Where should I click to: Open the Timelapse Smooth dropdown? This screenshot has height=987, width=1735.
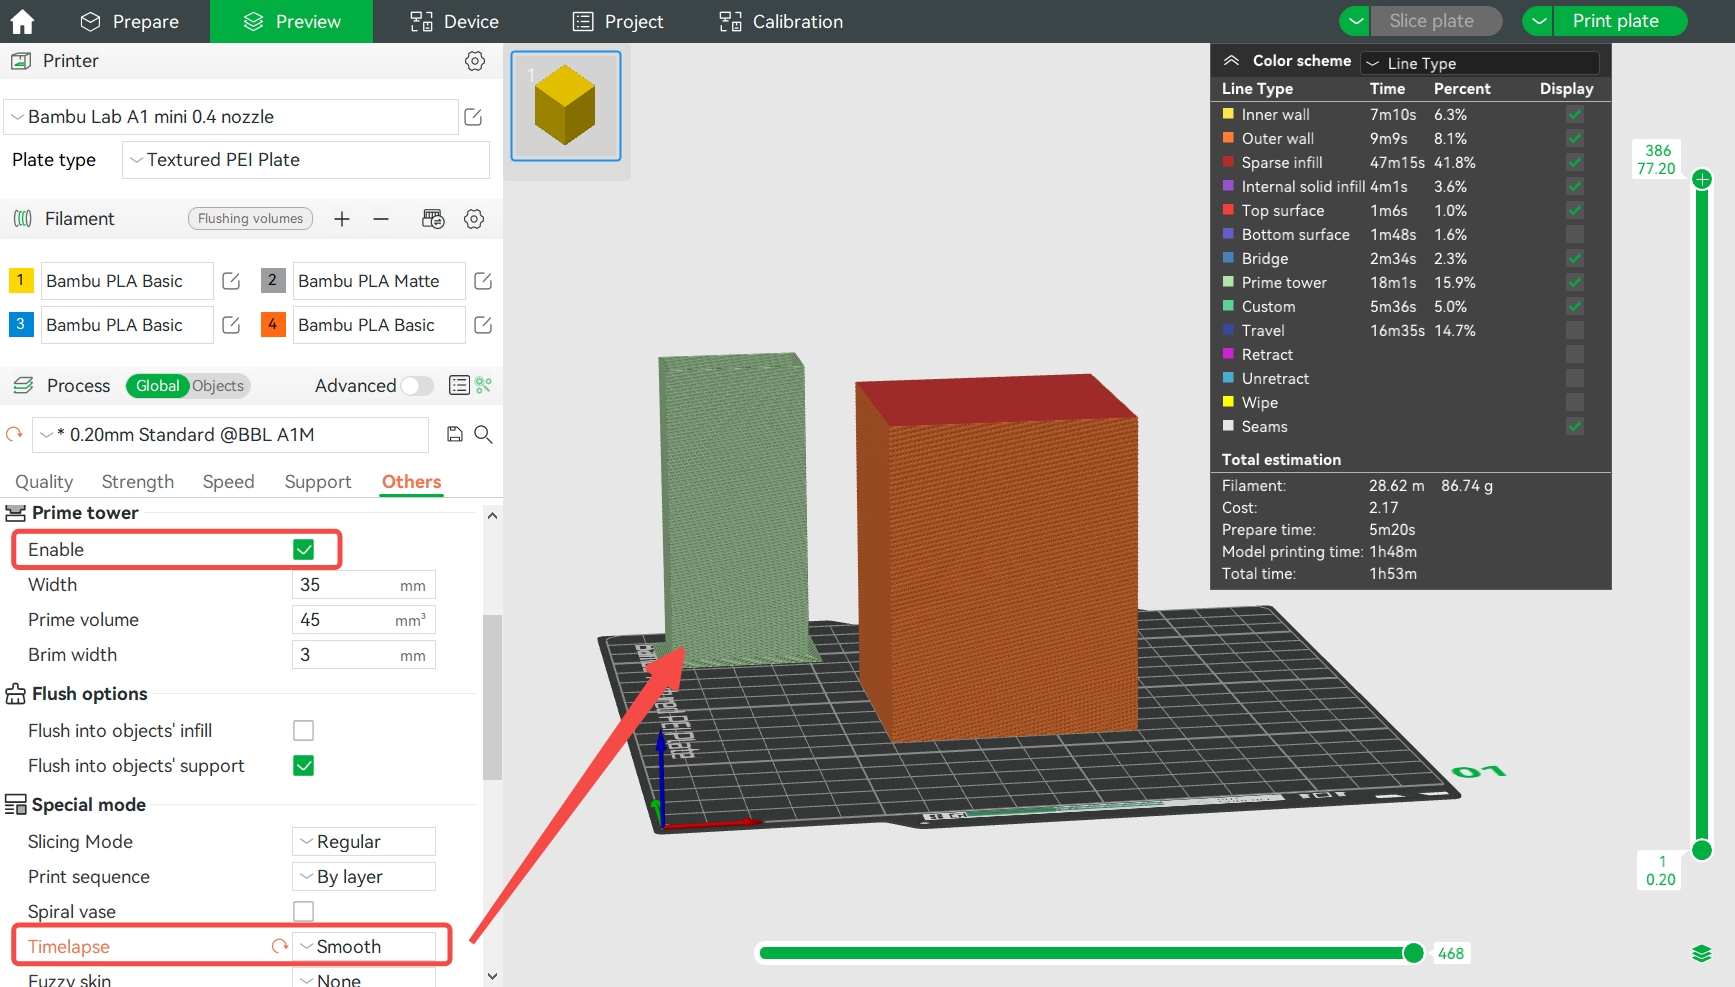pyautogui.click(x=364, y=946)
